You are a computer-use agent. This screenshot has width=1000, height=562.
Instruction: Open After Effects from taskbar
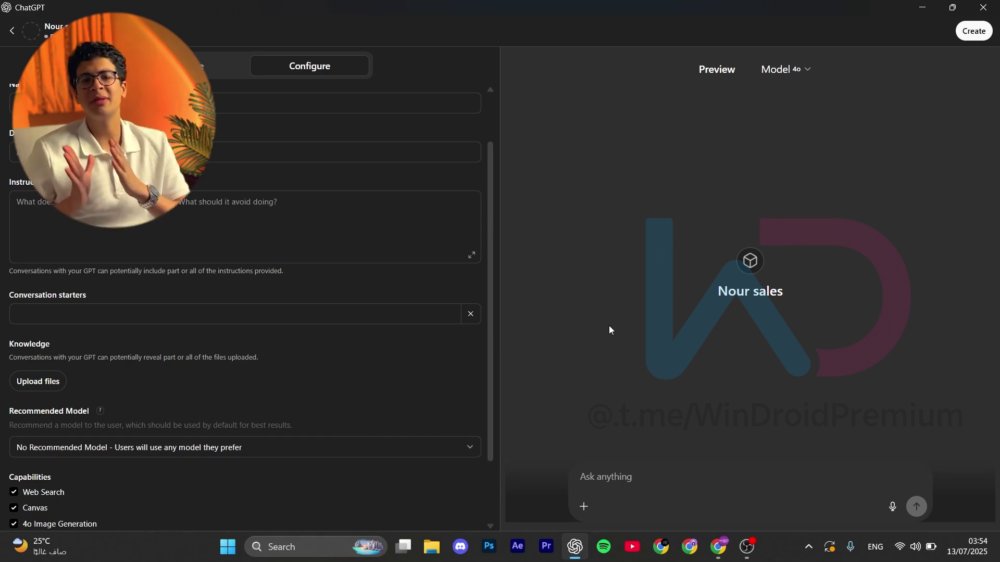(518, 547)
